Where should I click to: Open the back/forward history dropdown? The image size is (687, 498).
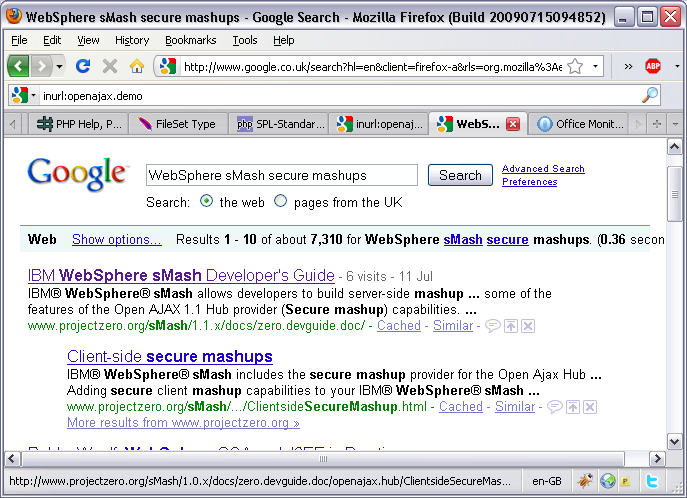[59, 67]
